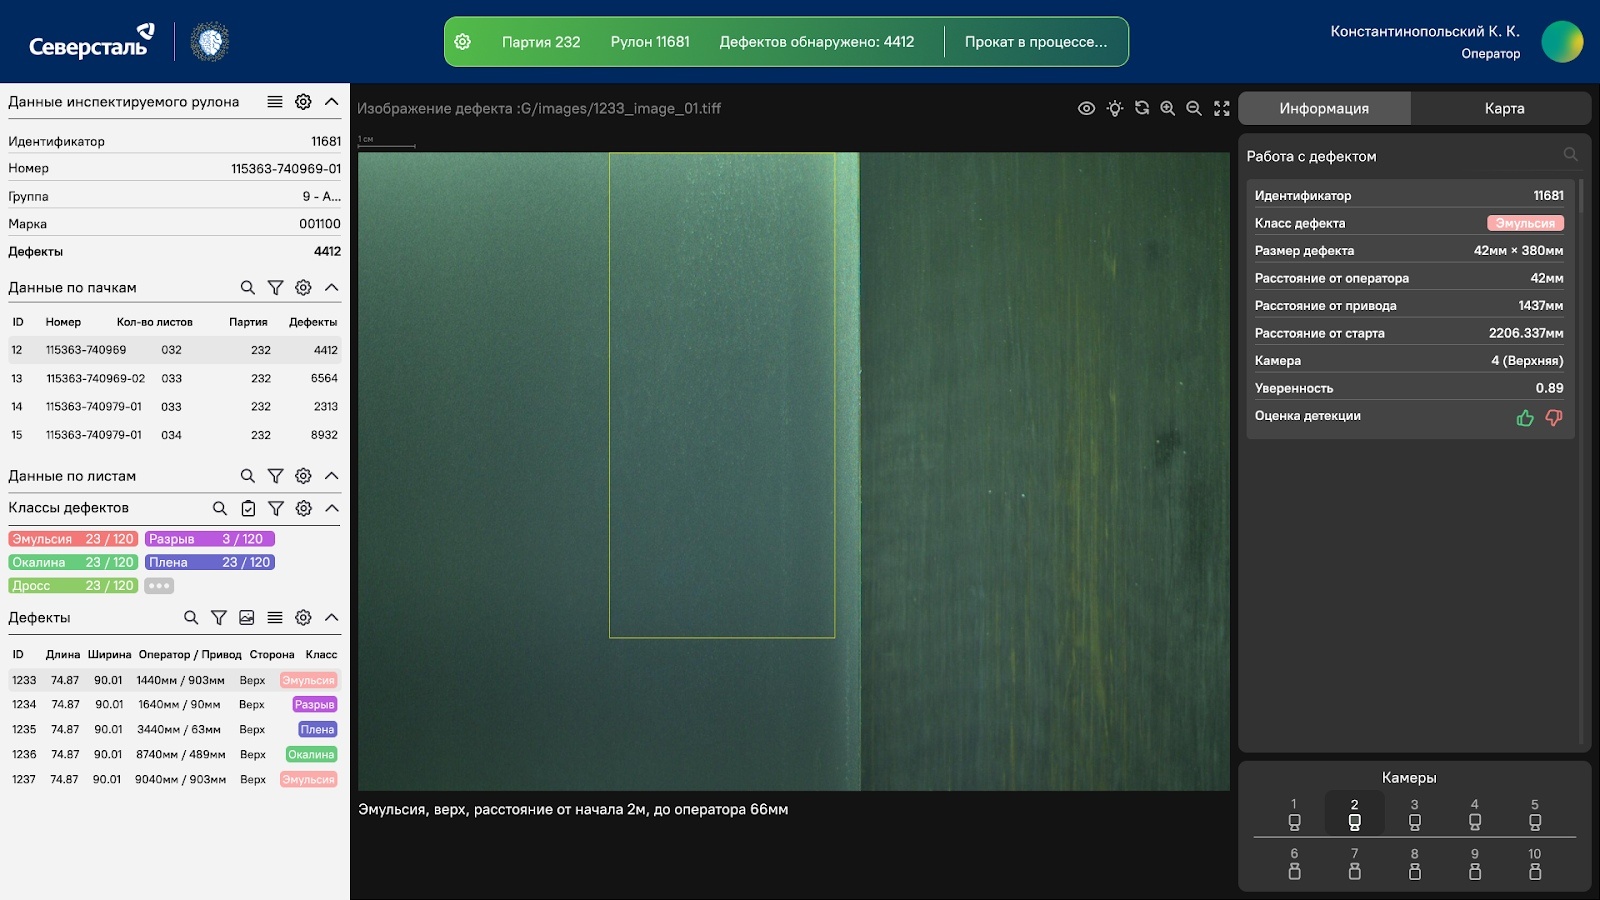Filter the sheets data section
Image resolution: width=1600 pixels, height=900 pixels.
275,476
